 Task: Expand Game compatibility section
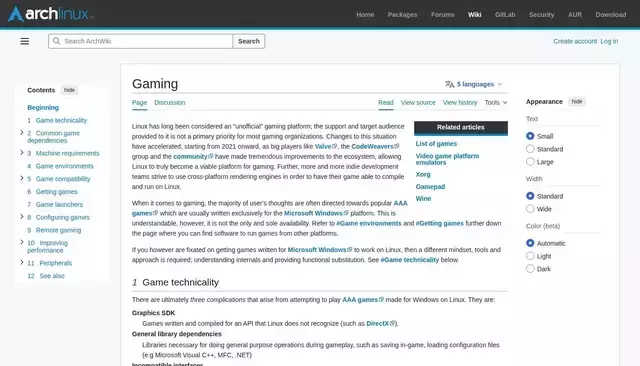[x=22, y=178]
